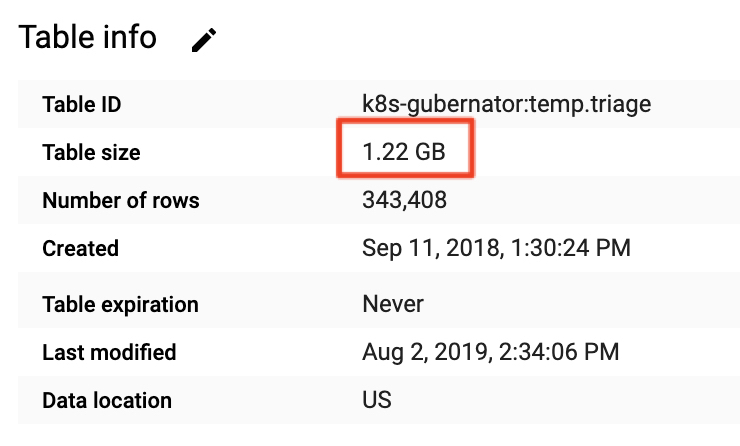The height and width of the screenshot is (446, 740).
Task: Click the Number of rows label
Action: point(121,201)
